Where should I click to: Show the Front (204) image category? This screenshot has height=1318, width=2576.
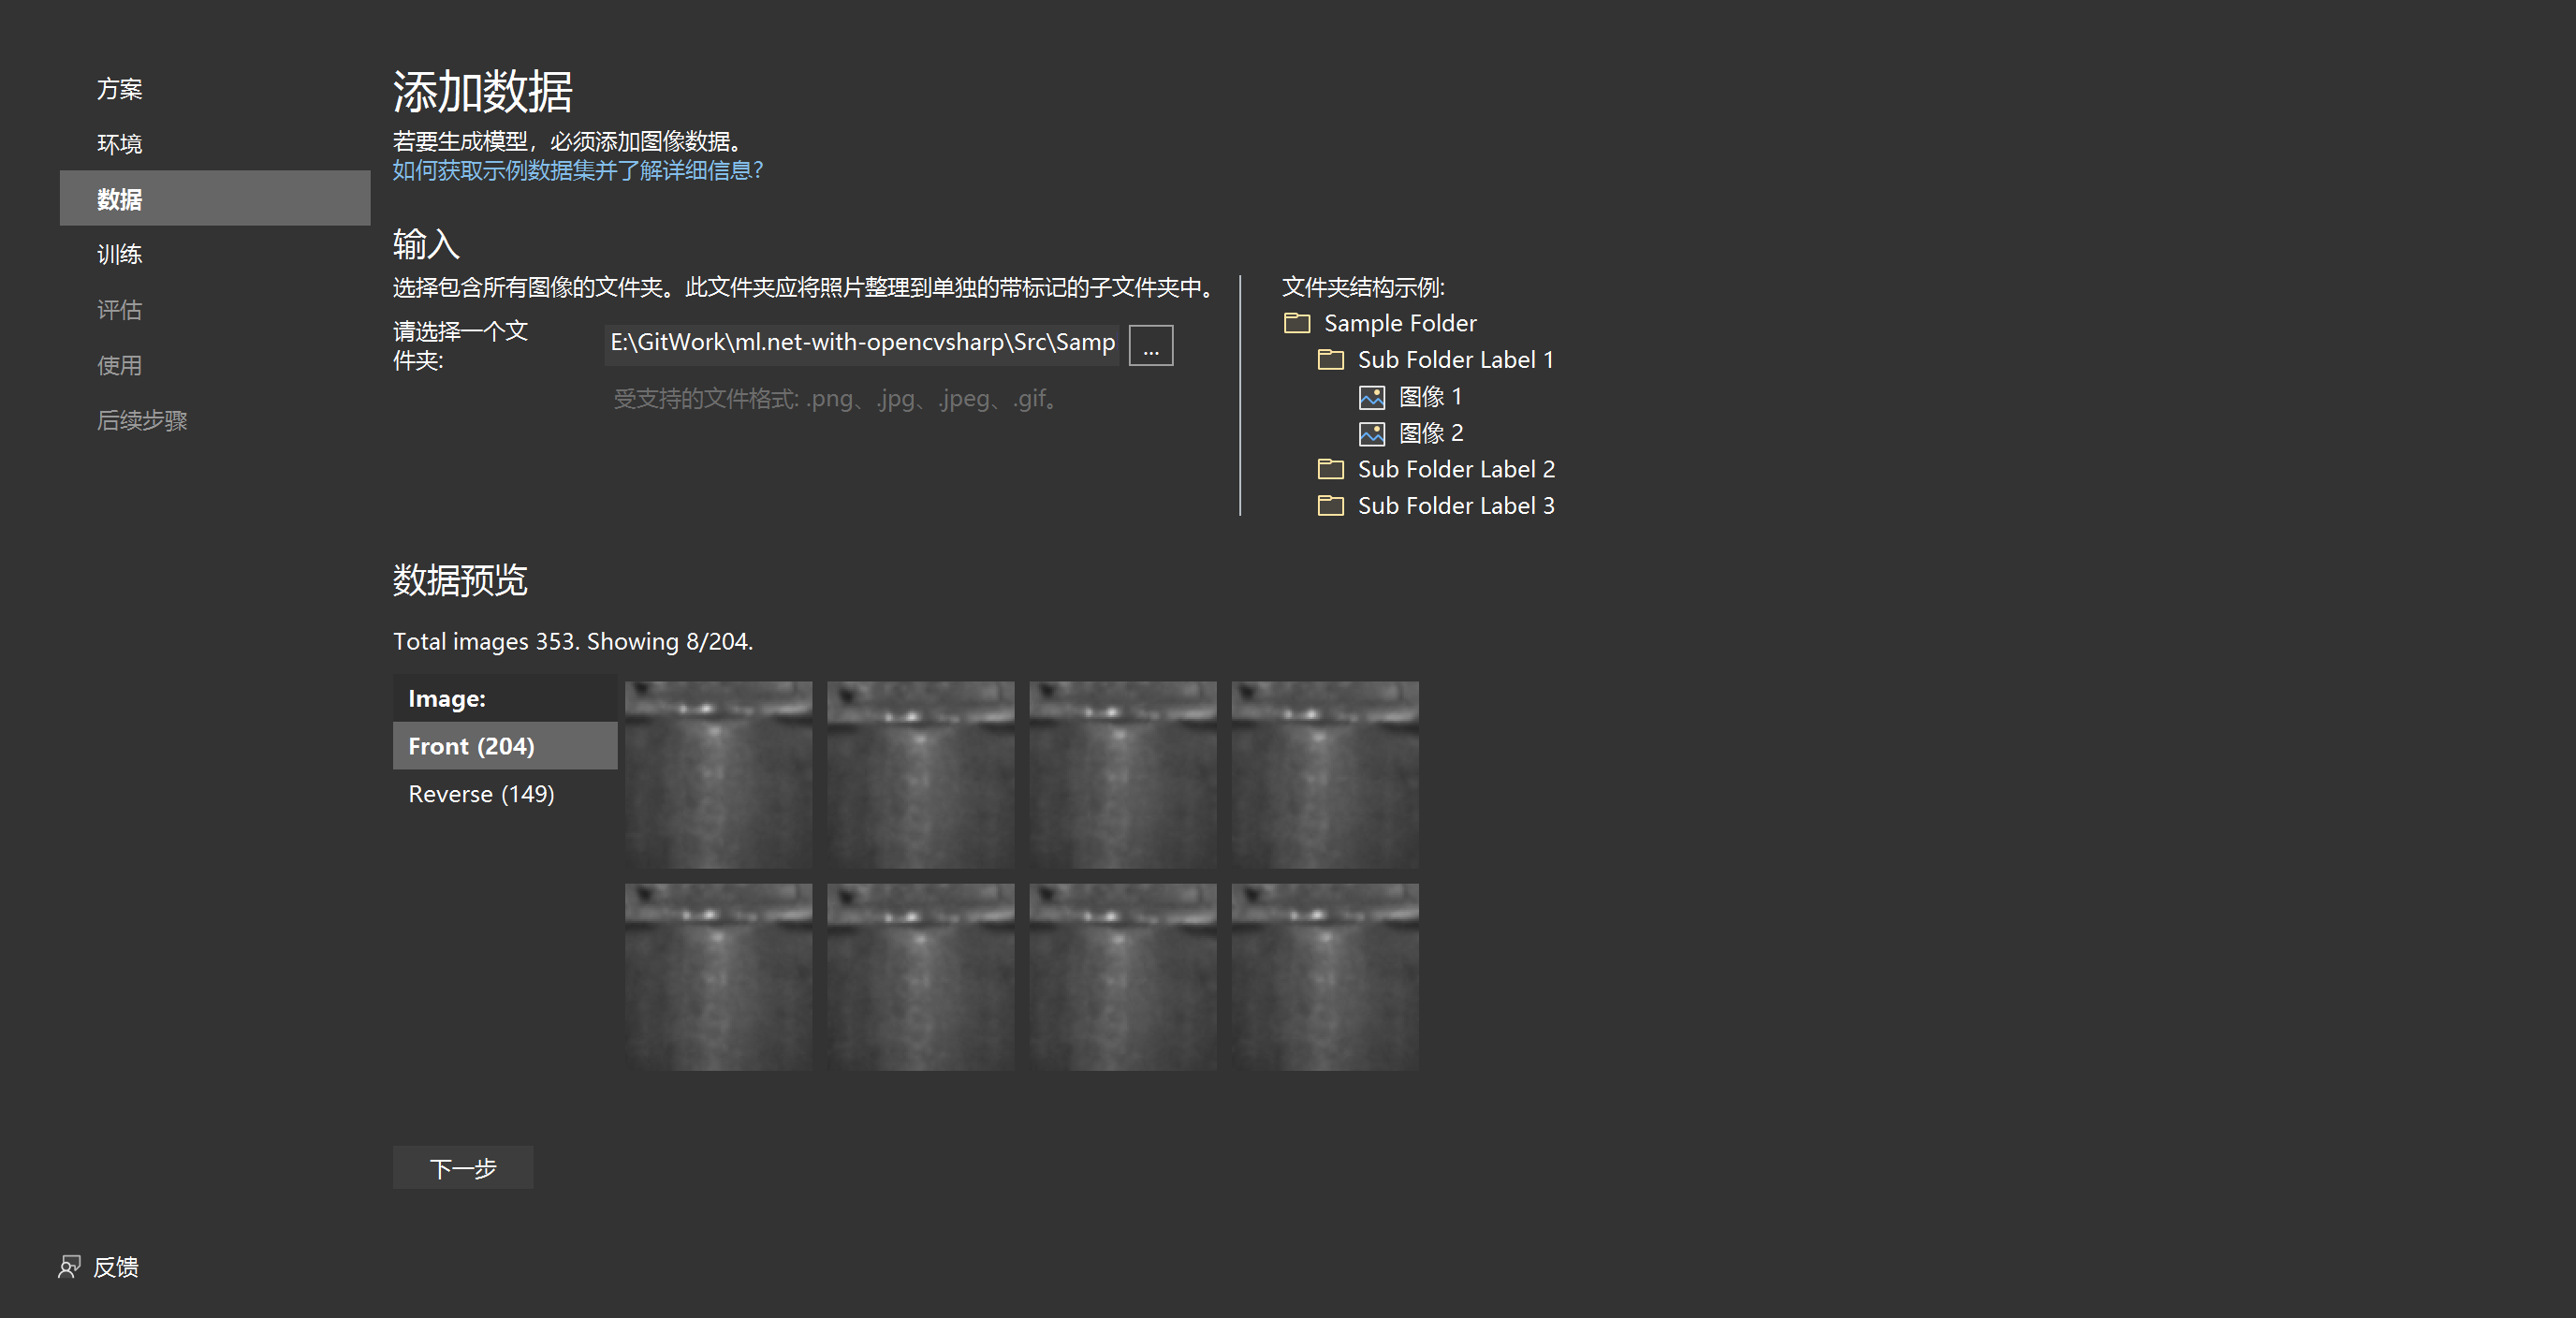471,746
